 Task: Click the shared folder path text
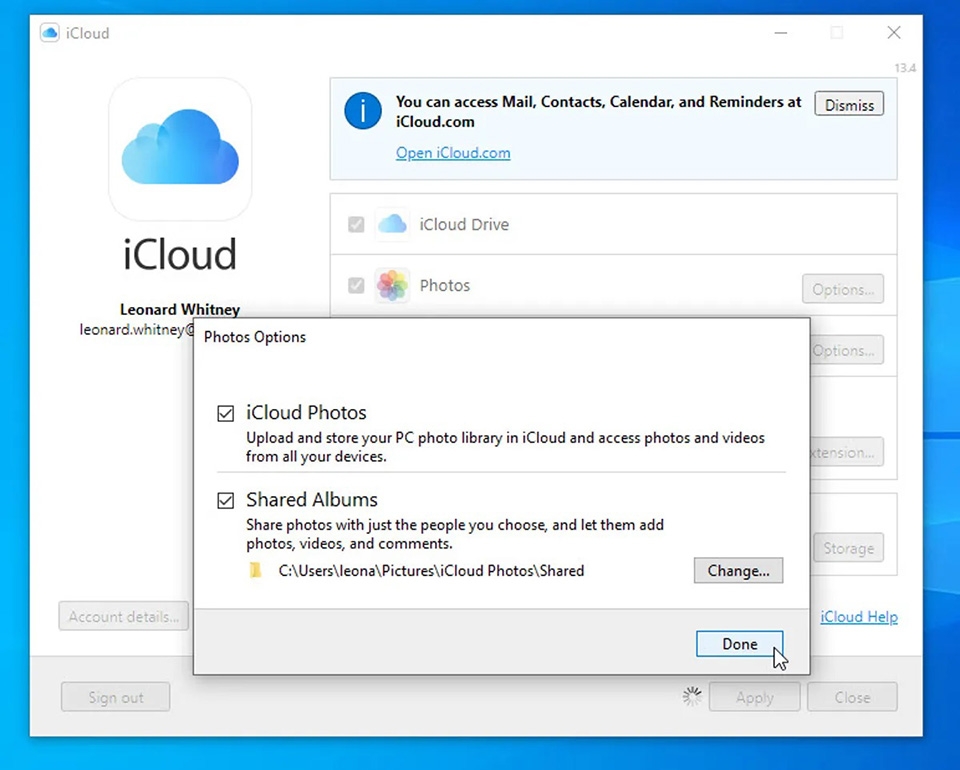pos(431,570)
